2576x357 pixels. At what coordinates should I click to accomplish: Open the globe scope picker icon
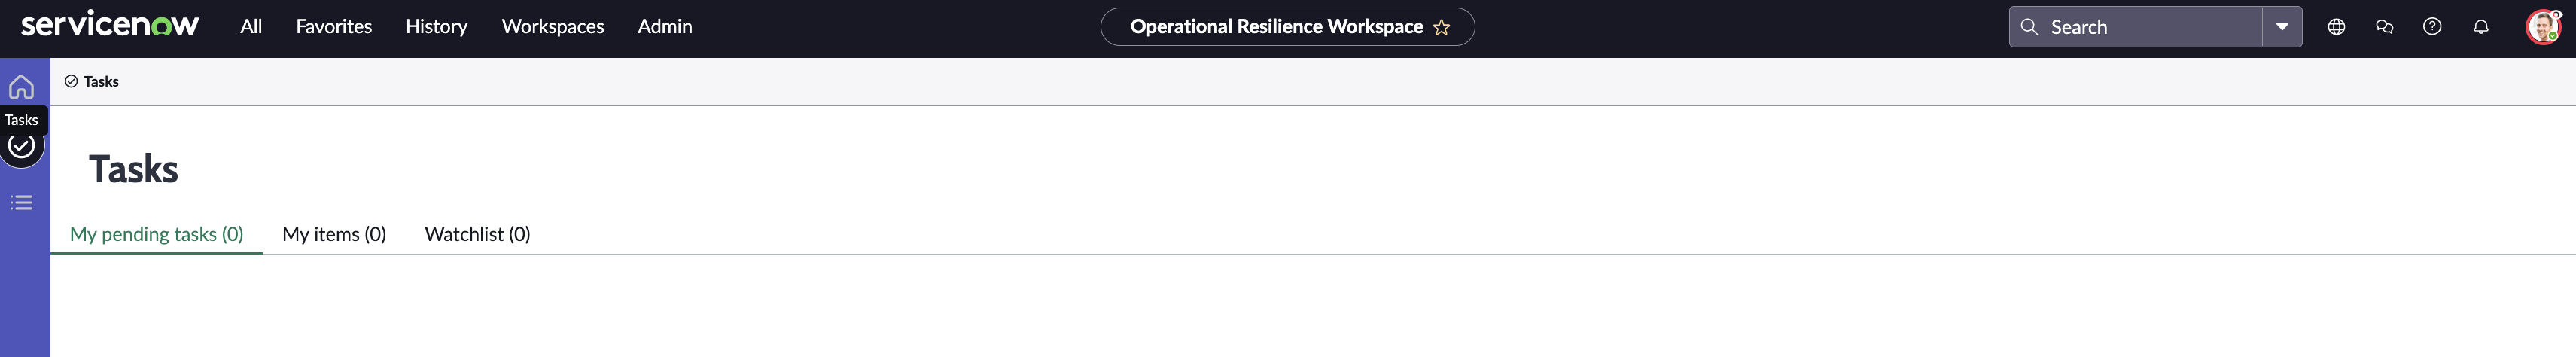click(x=2336, y=27)
